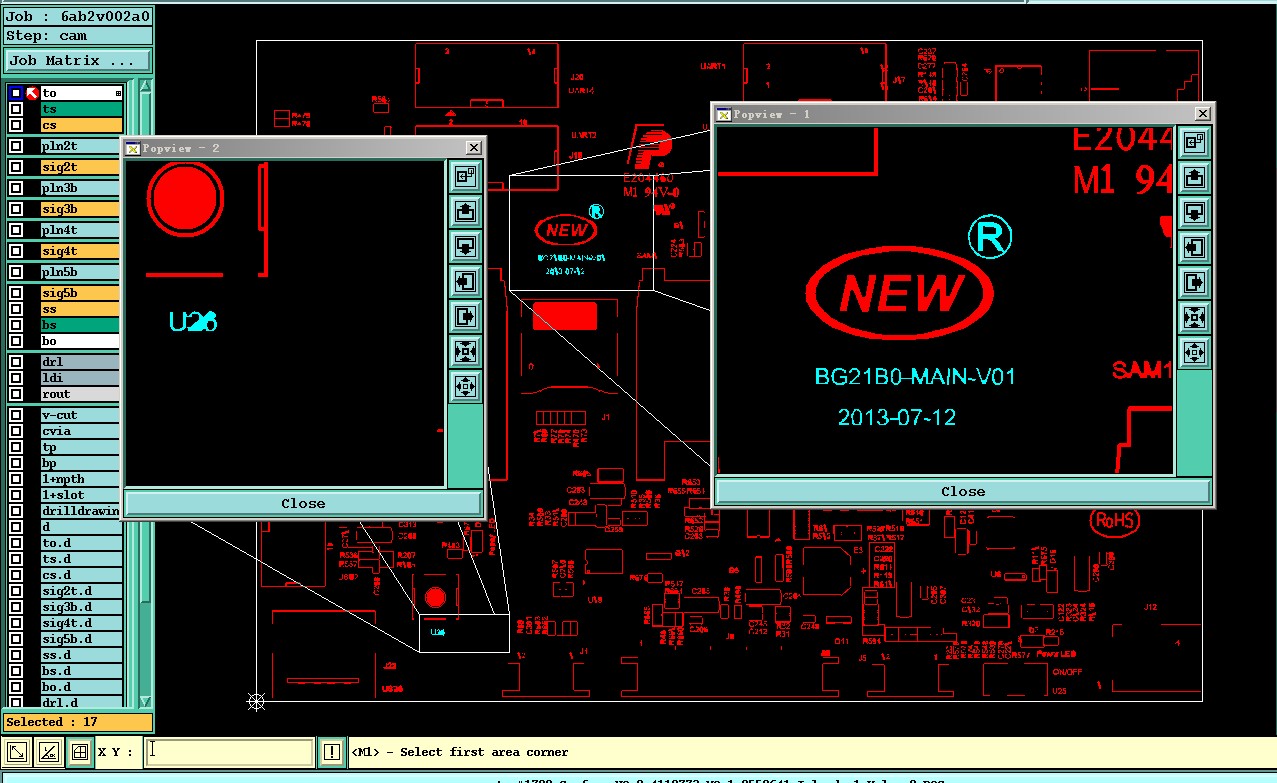The height and width of the screenshot is (783, 1277).
Task: Toggle checkbox for layer rout
Action: tap(16, 394)
